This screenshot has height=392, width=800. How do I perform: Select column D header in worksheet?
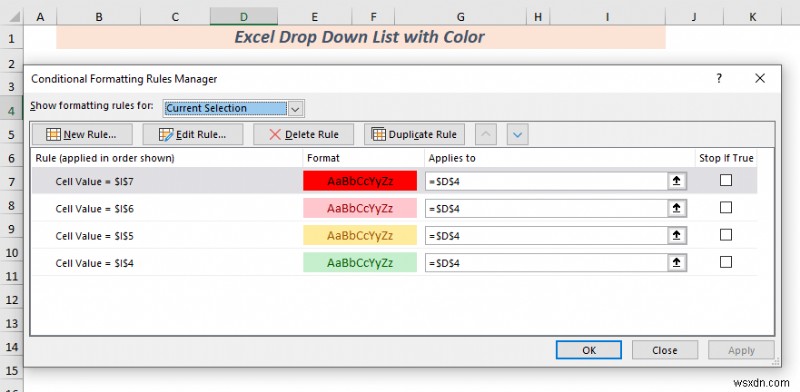244,17
